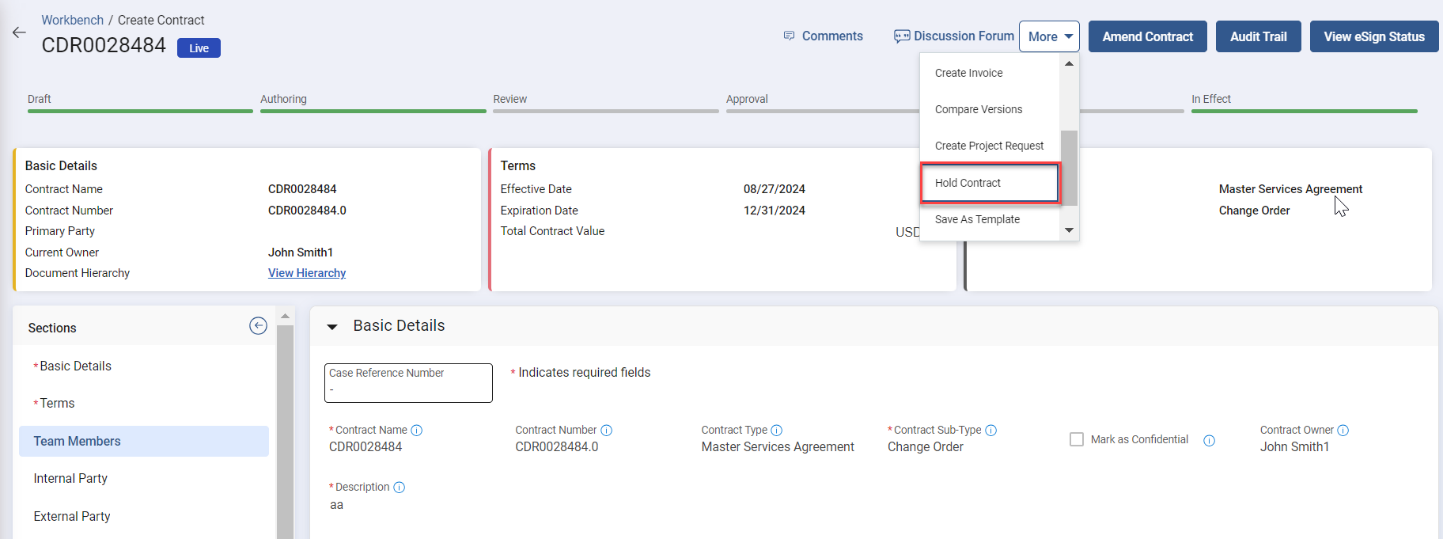
Task: Open the Comments panel icon
Action: click(x=790, y=36)
